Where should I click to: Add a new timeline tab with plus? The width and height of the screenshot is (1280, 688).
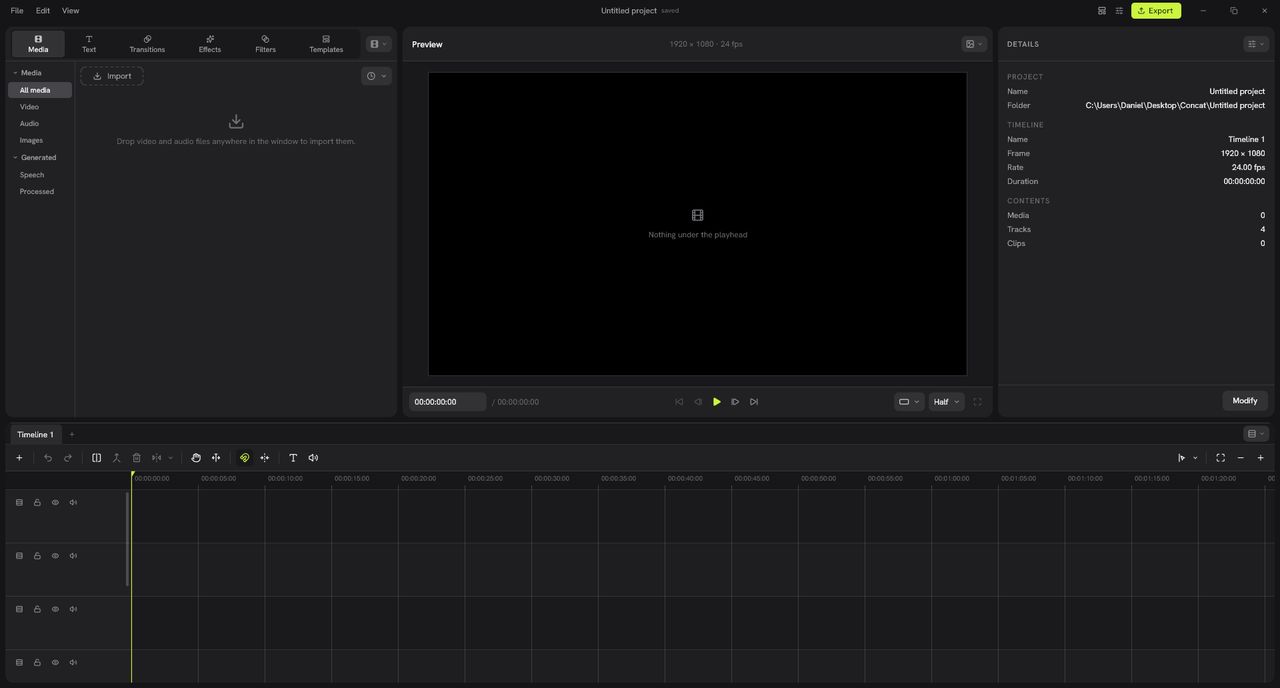72,434
